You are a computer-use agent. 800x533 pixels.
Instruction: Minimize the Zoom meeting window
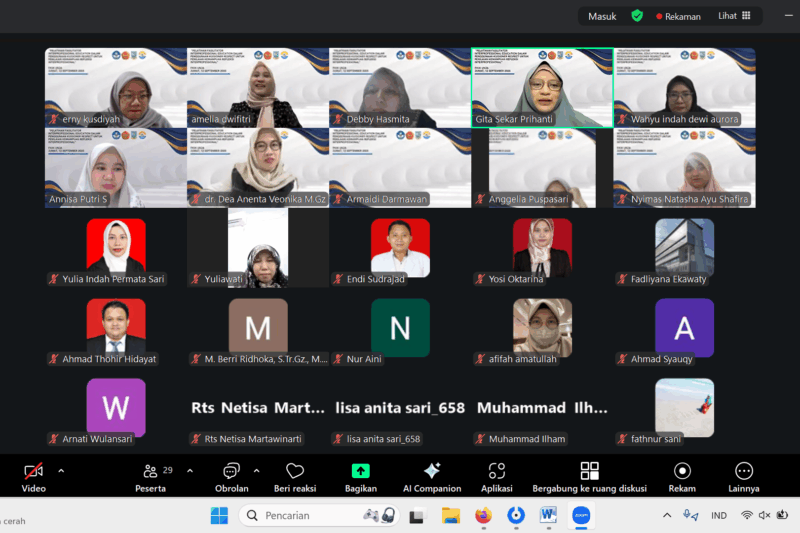(788, 16)
